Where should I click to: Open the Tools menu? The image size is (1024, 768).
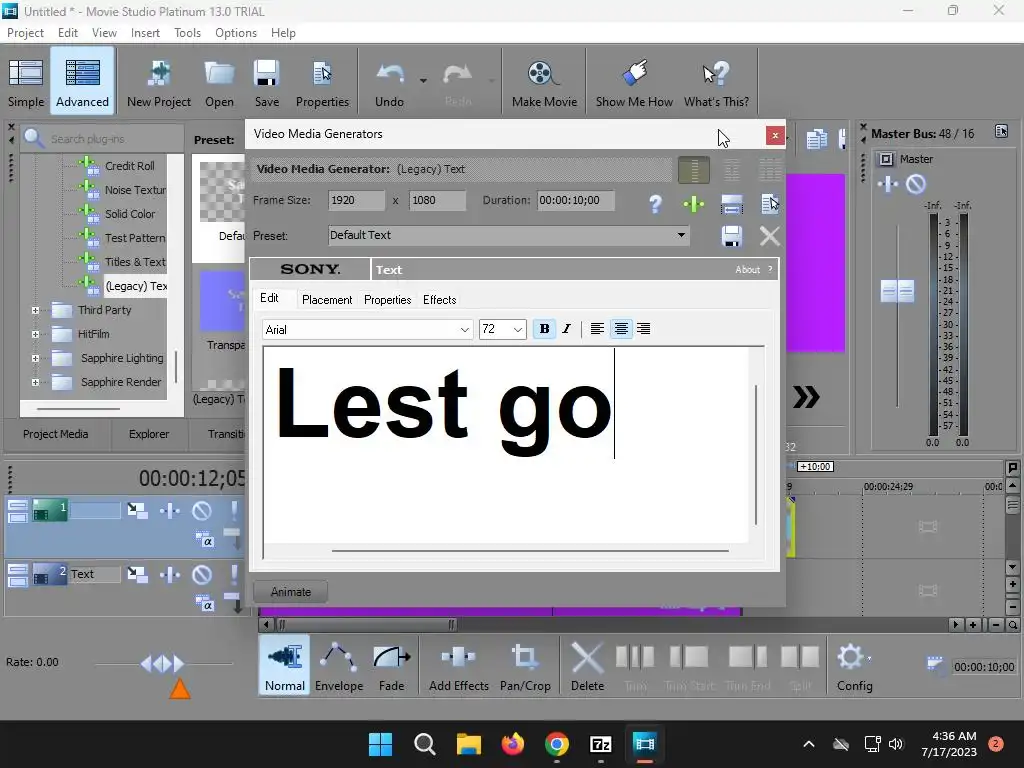pos(187,33)
